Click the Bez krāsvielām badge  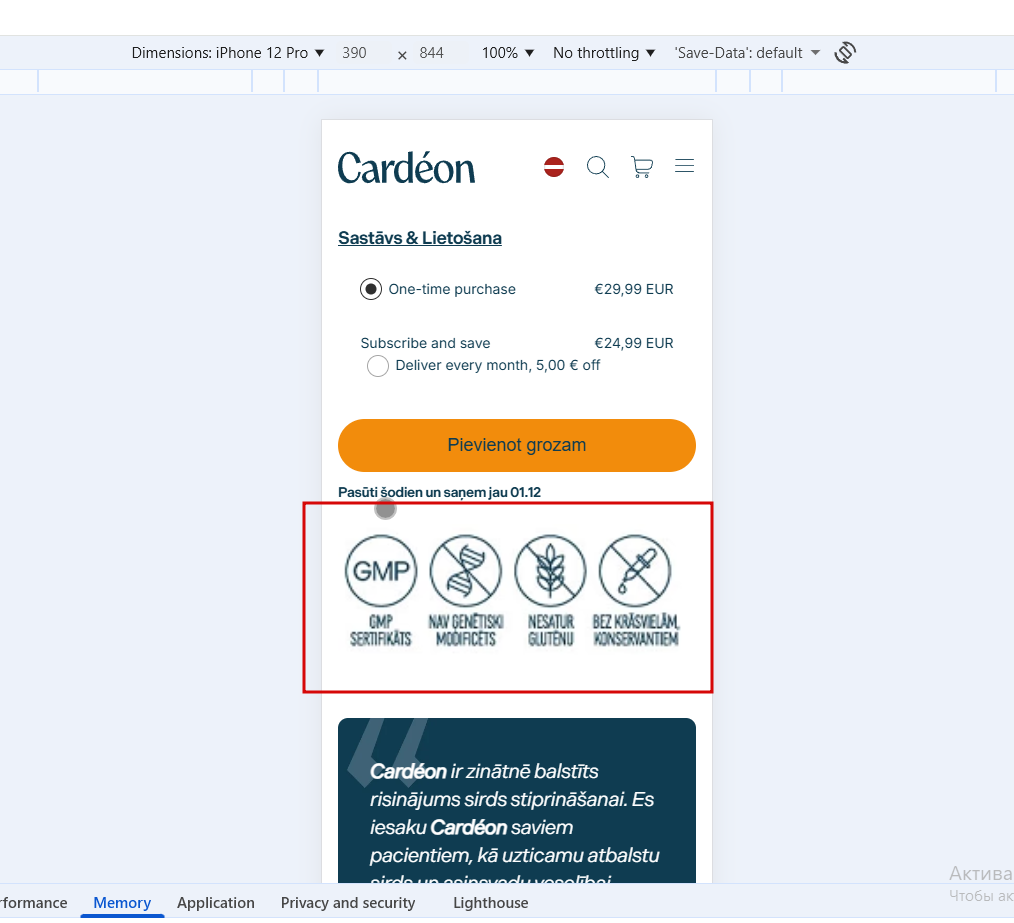636,591
